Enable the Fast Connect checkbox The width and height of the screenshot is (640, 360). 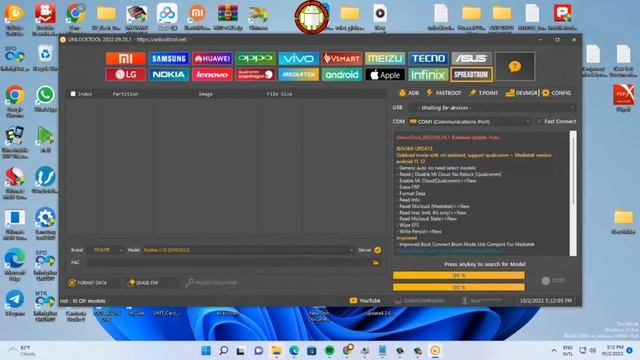(539, 122)
